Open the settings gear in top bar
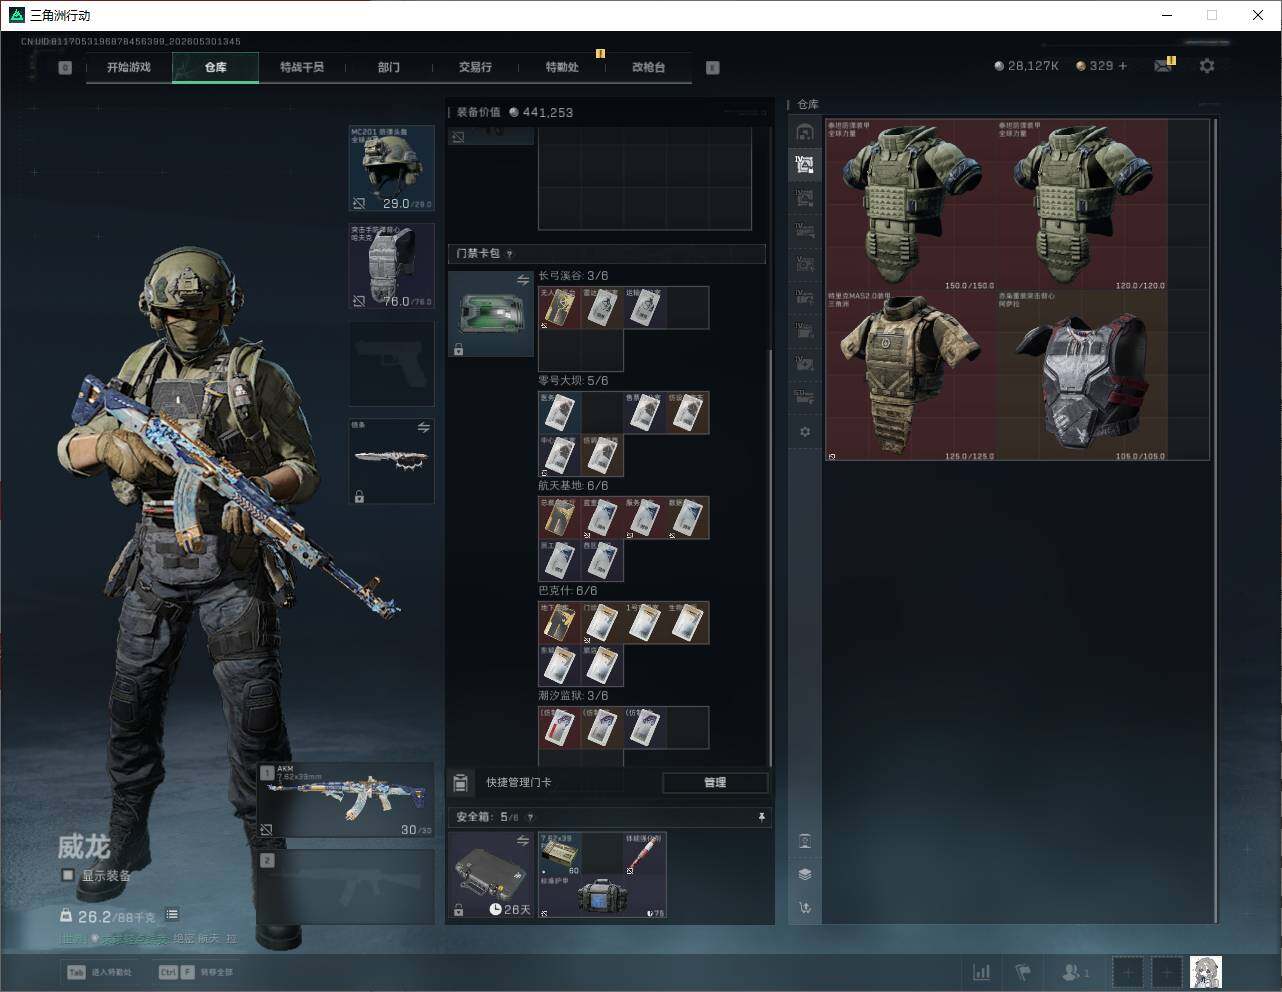The image size is (1282, 992). point(1207,66)
